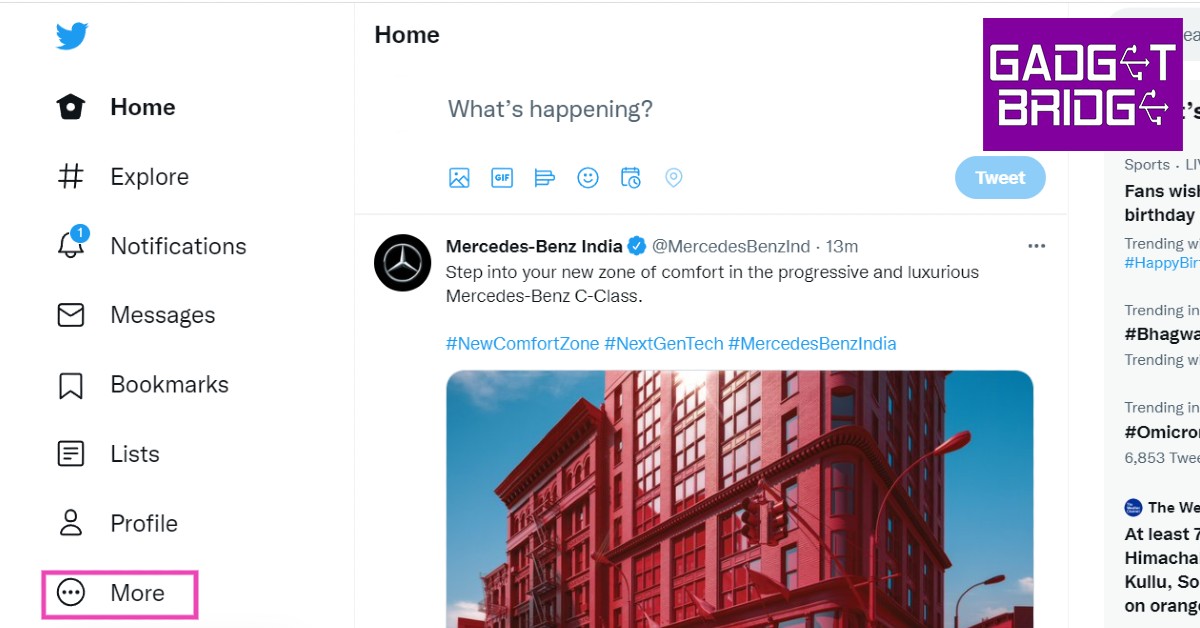Add a poll to the tweet
The image size is (1200, 628).
click(545, 178)
